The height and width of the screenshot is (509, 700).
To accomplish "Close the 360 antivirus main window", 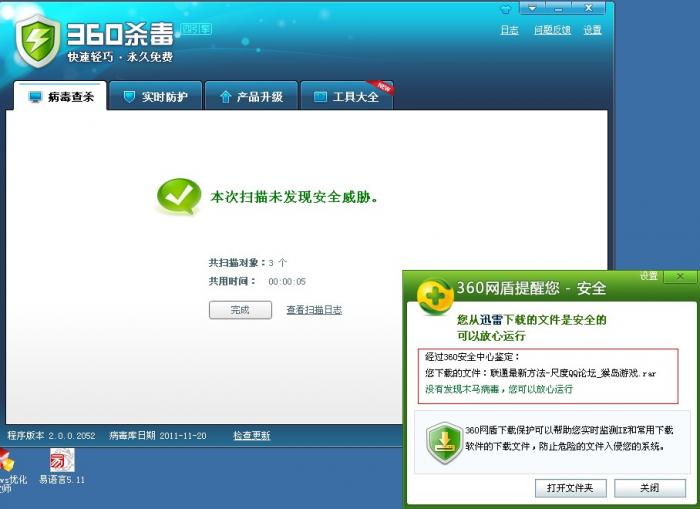I will [x=589, y=8].
